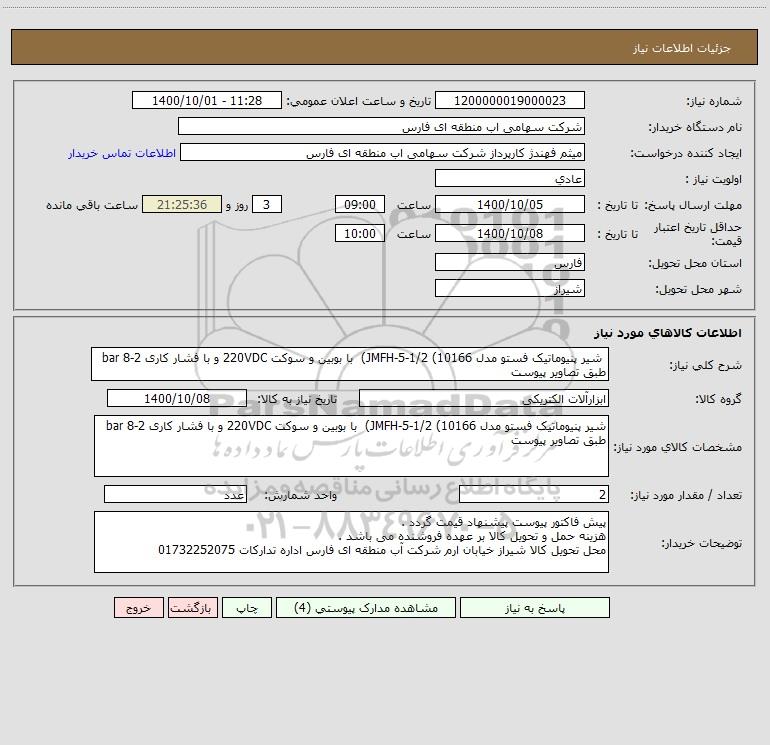
Task: Click the جزئیات اطلاعات نیاز header title
Action: point(682,48)
